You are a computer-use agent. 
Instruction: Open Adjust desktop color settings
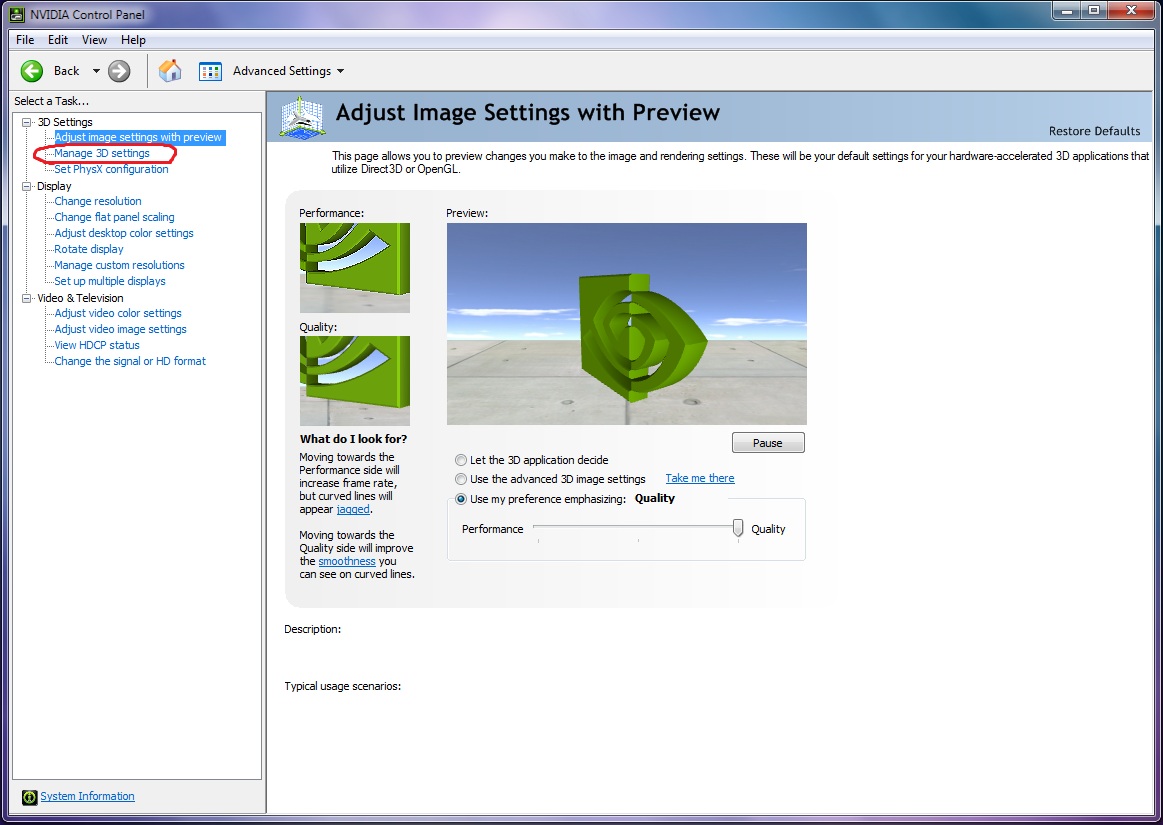click(124, 233)
